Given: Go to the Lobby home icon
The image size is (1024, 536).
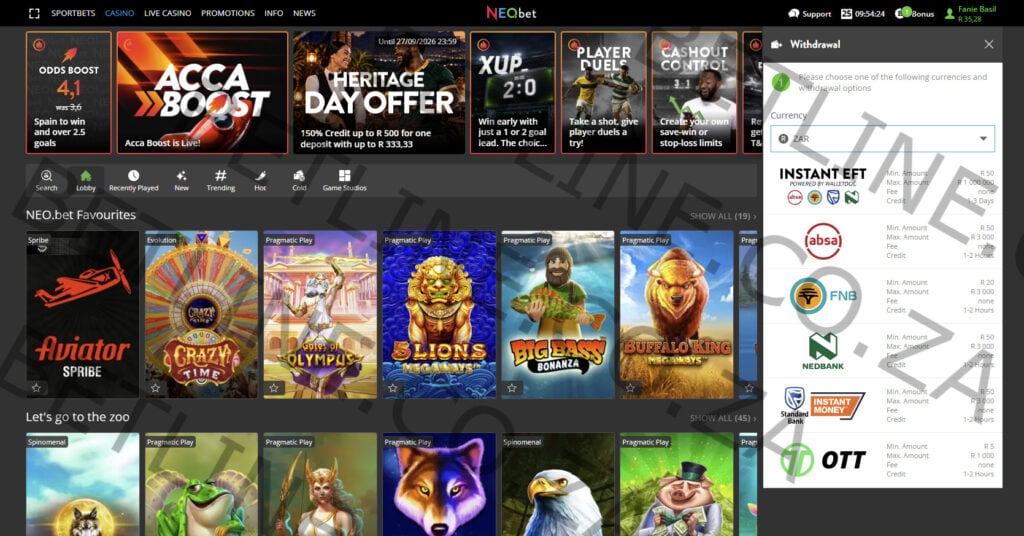Looking at the screenshot, I should pos(86,176).
